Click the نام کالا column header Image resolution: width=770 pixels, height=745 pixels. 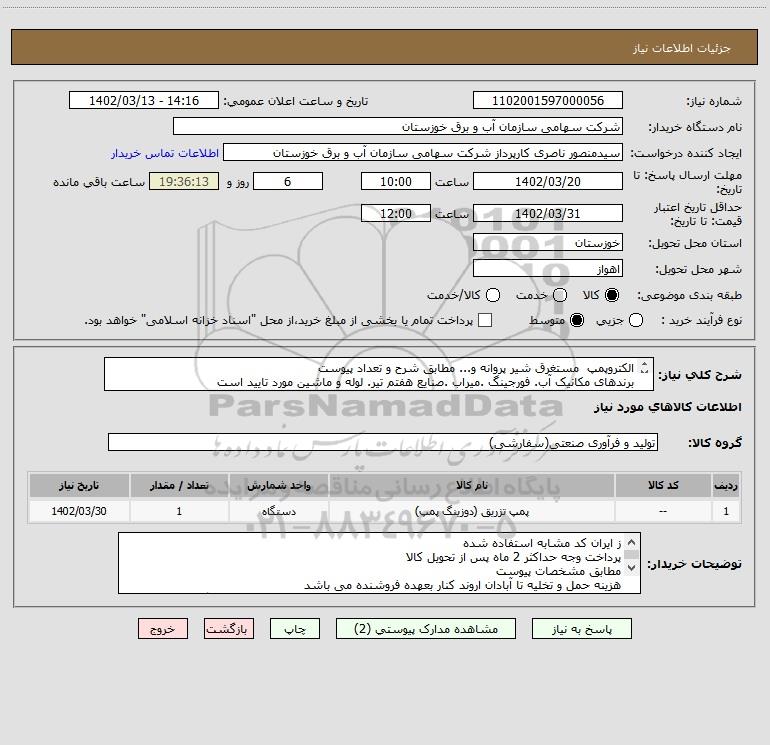coord(471,485)
